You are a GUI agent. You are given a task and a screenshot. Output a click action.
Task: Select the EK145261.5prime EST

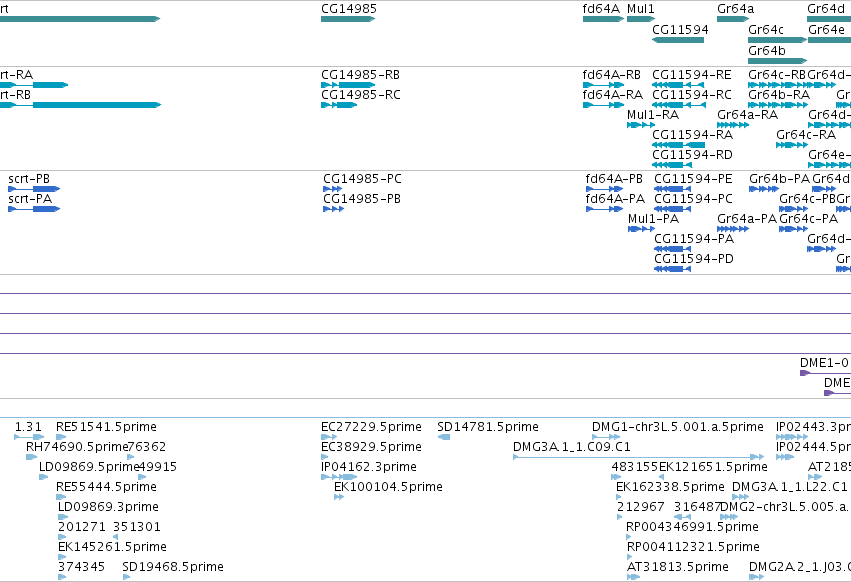point(62,558)
